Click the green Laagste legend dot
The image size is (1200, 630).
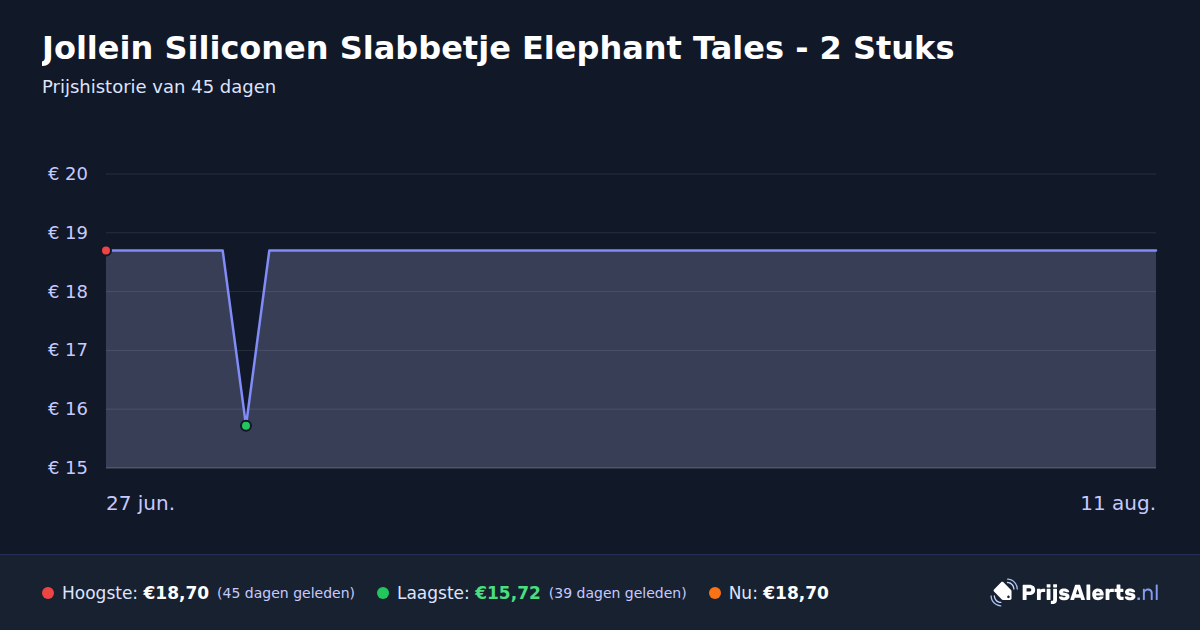[383, 593]
